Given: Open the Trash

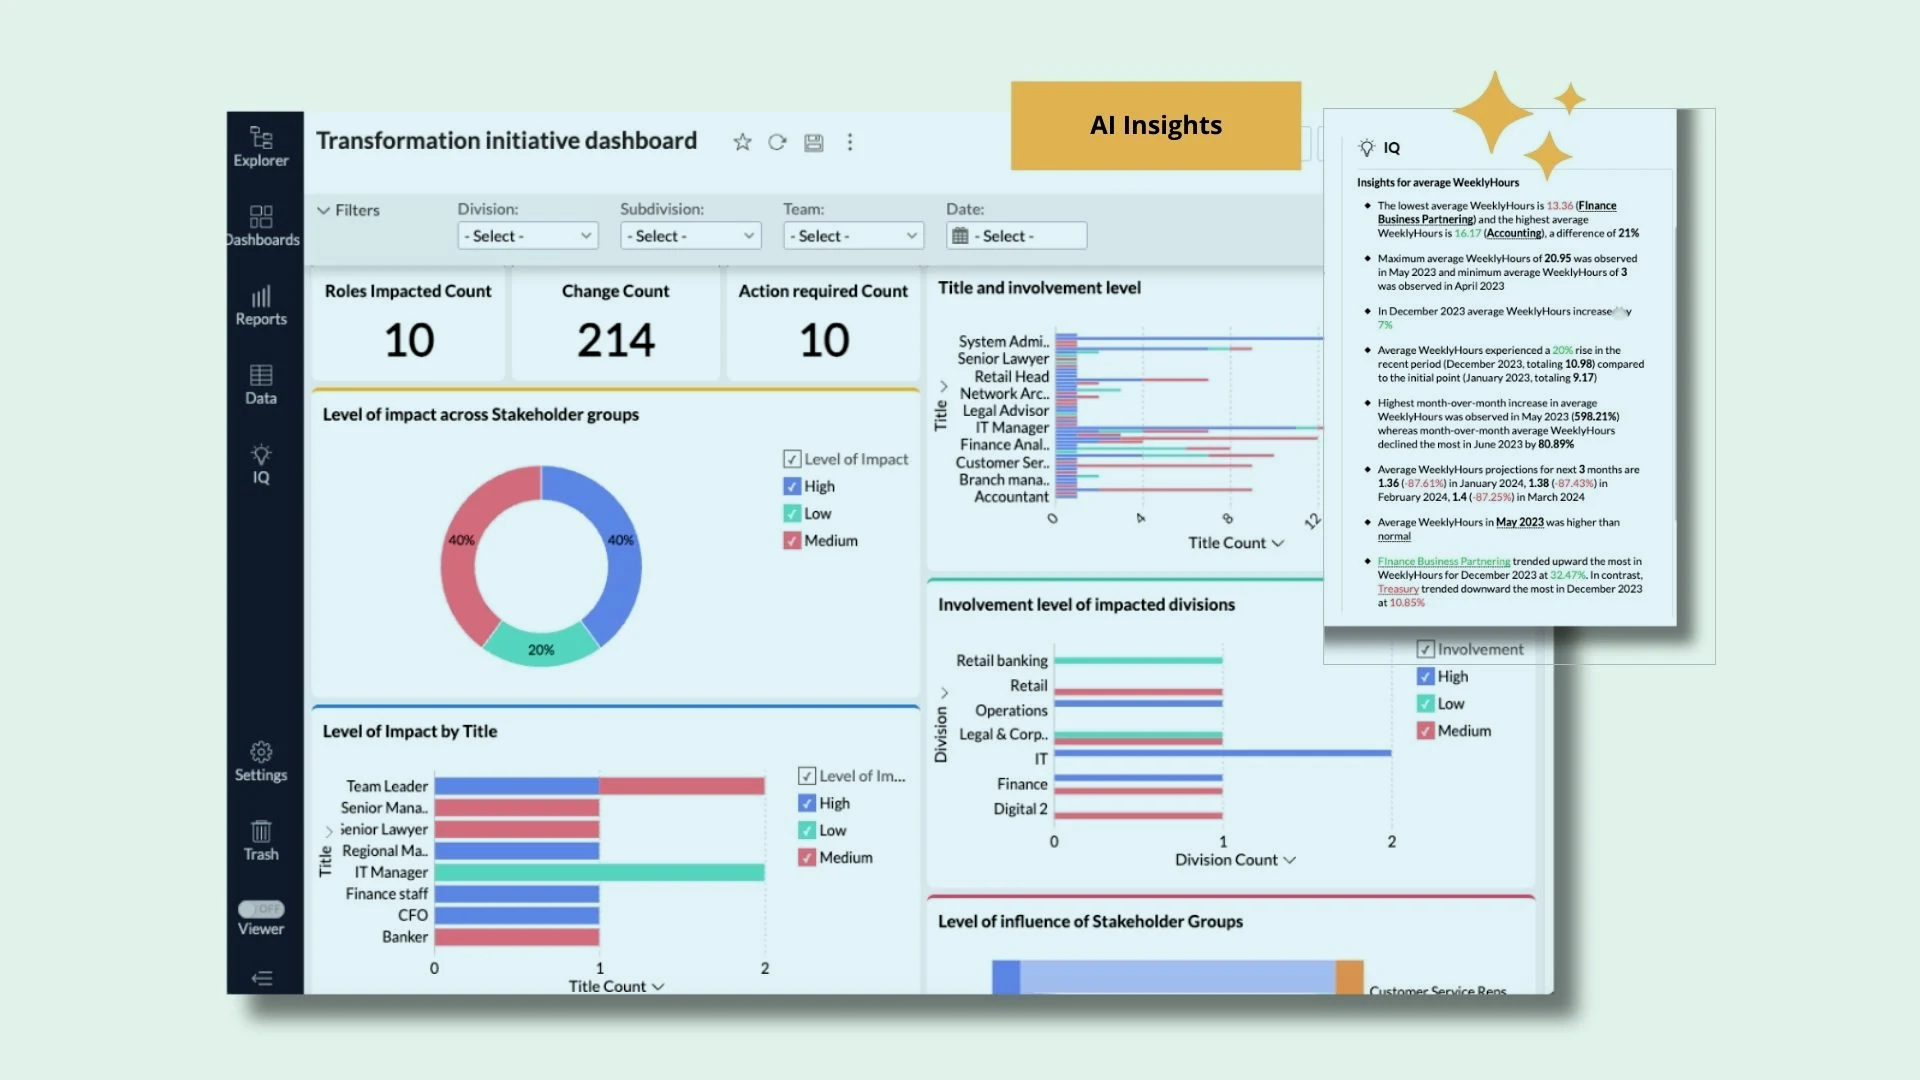Looking at the screenshot, I should (261, 840).
